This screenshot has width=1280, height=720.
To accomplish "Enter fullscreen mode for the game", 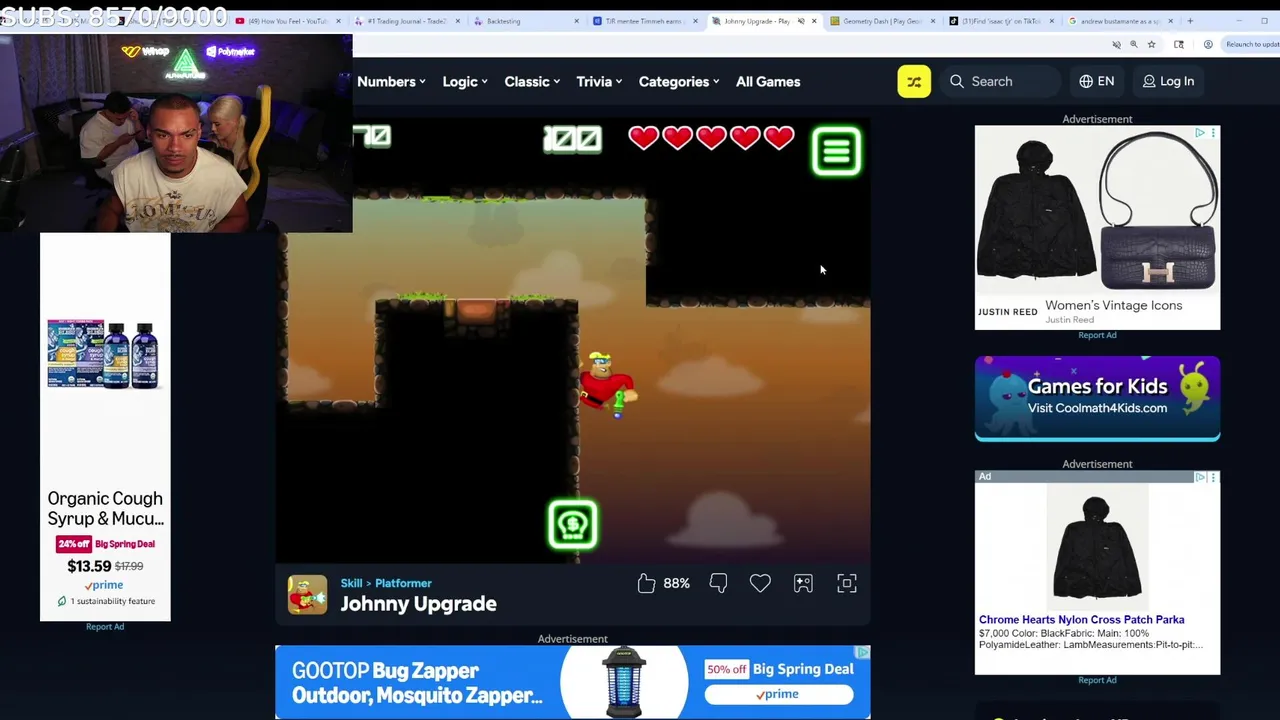I will tap(847, 583).
